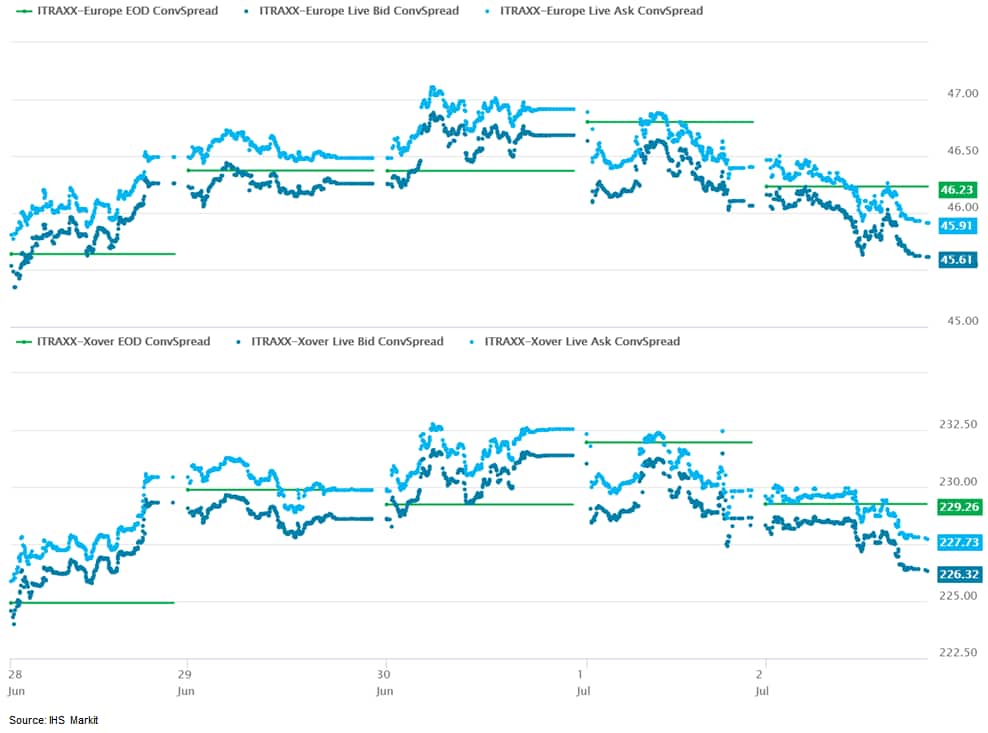Screen dimensions: 988x733
Task: Click the light blue 45.91 ask label
Action: point(957,225)
